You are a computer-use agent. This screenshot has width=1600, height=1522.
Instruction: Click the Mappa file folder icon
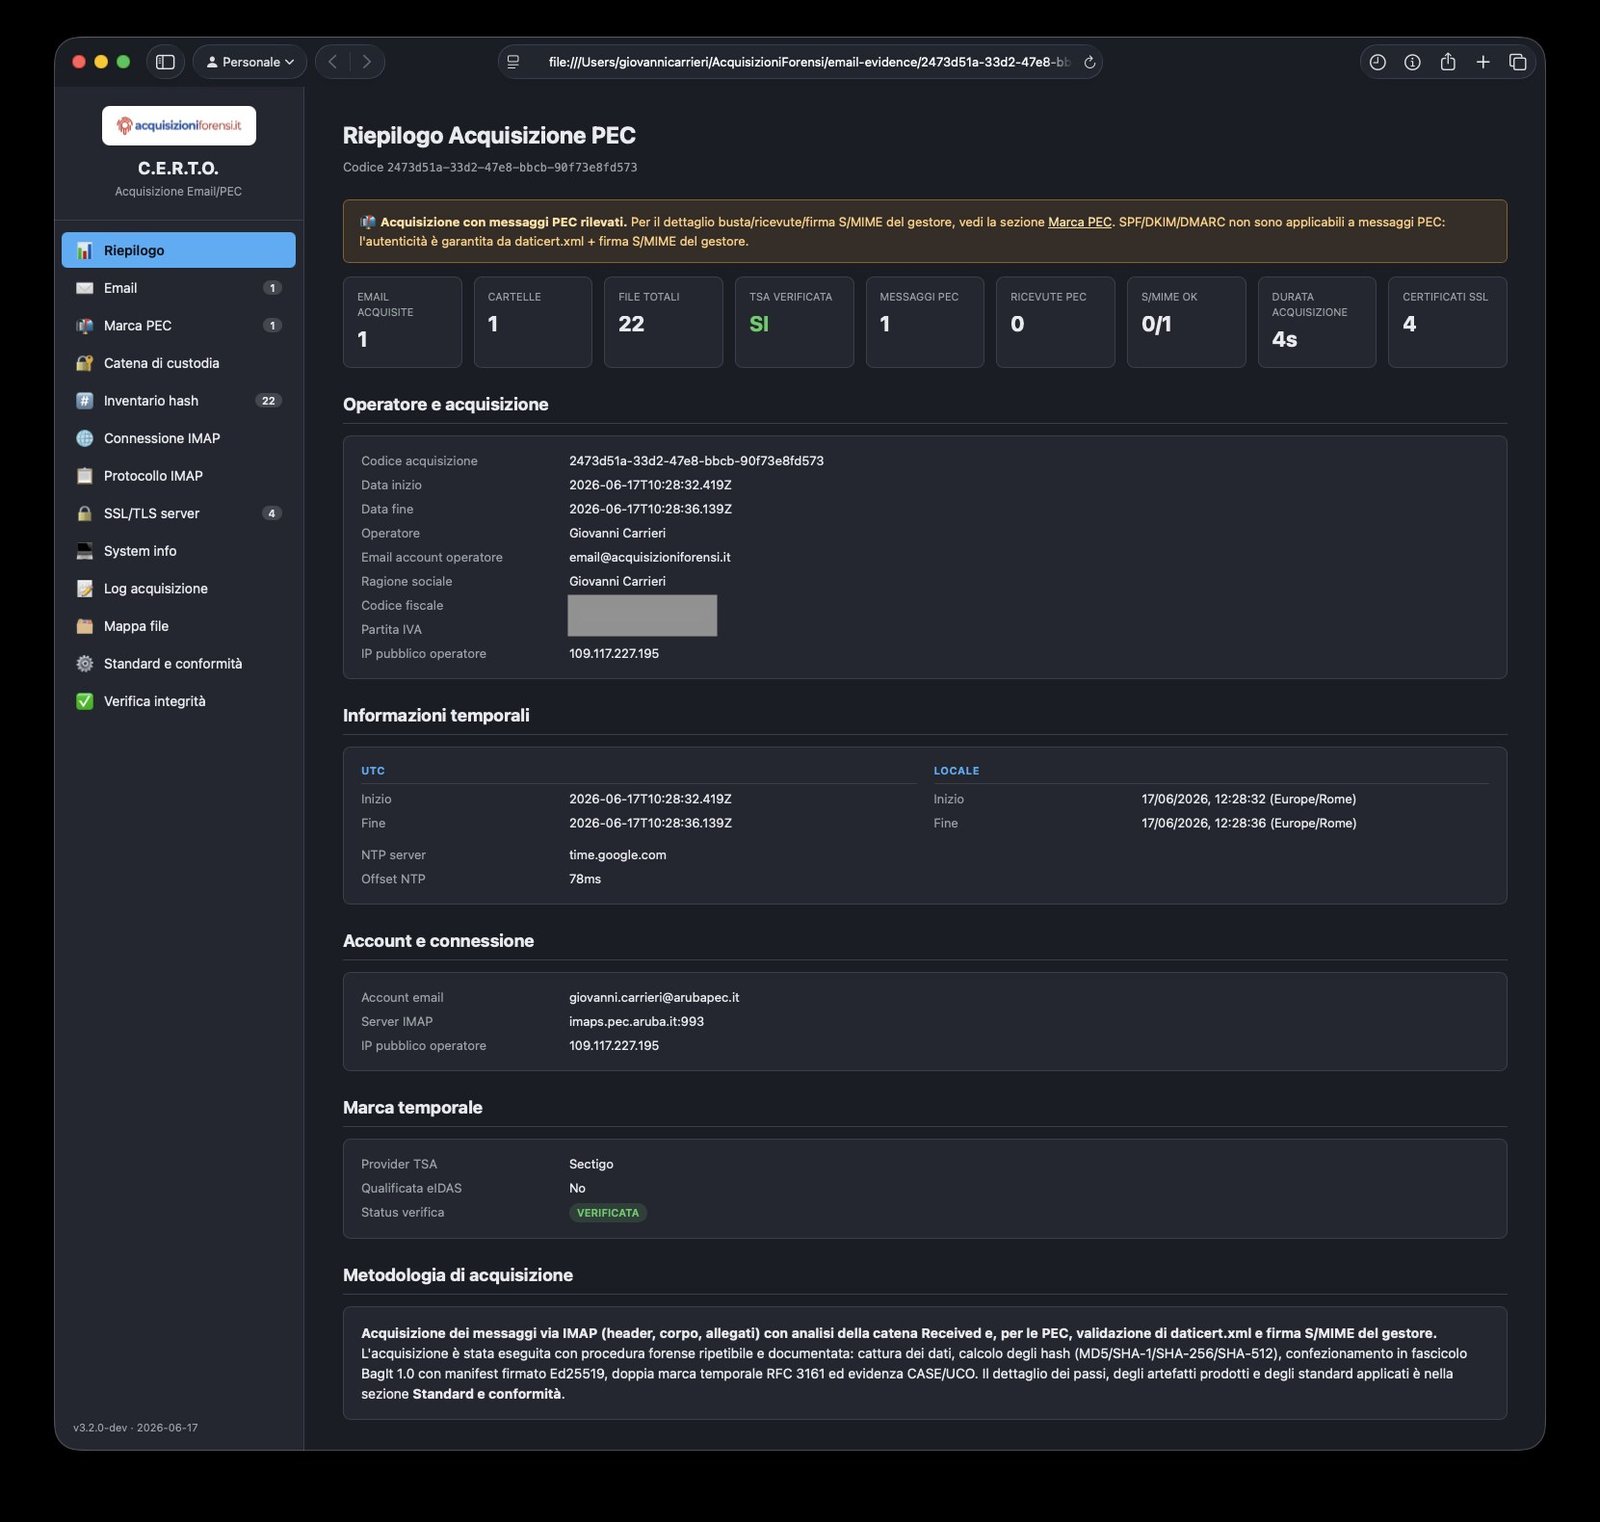[85, 626]
